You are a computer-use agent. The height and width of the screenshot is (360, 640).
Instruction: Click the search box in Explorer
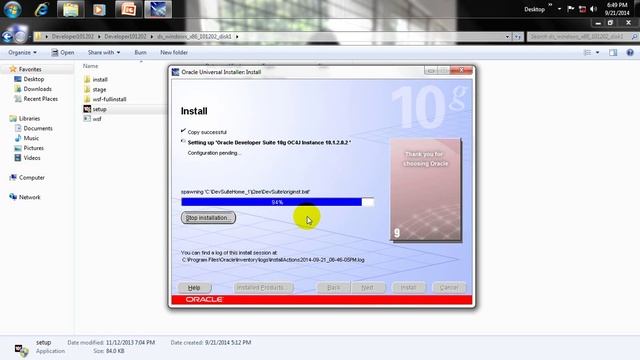pyautogui.click(x=582, y=37)
